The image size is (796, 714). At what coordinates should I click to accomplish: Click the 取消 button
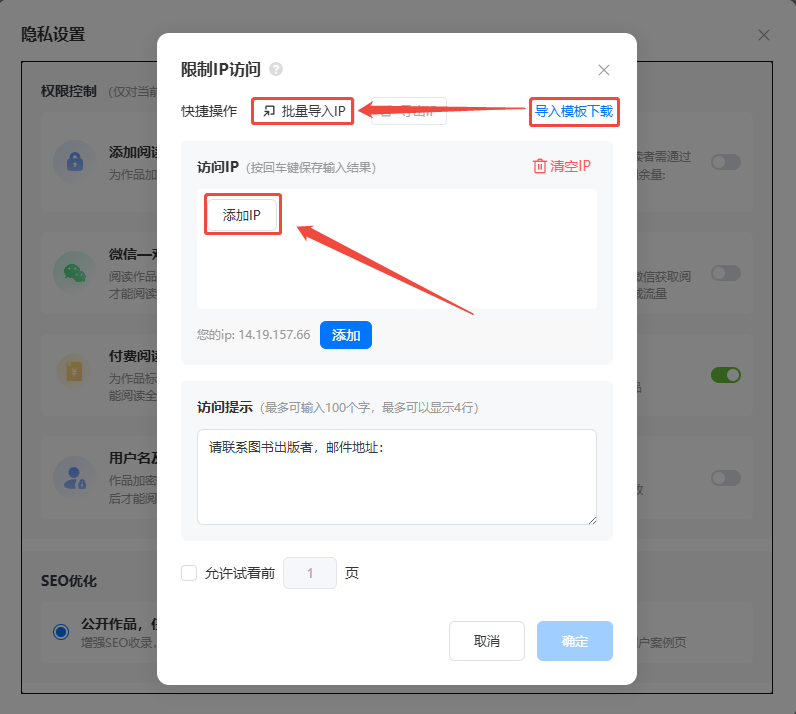point(486,641)
